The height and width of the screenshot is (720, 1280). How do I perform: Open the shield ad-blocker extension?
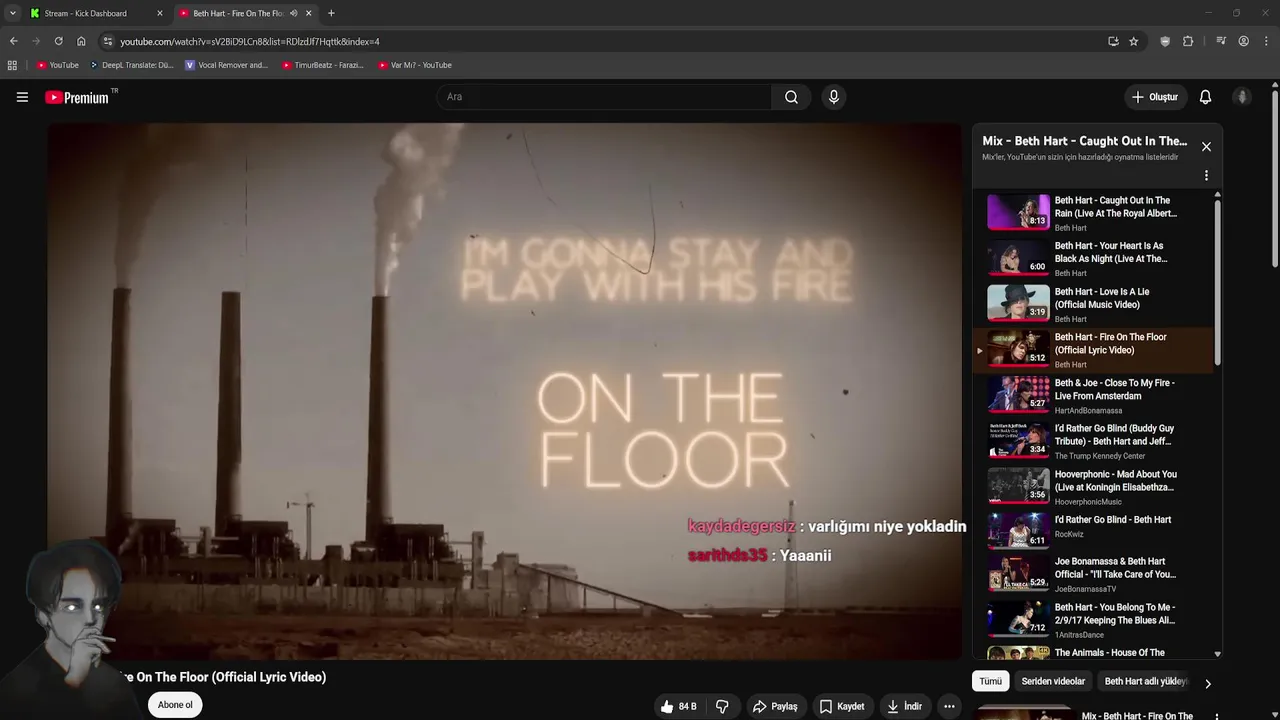(1165, 41)
